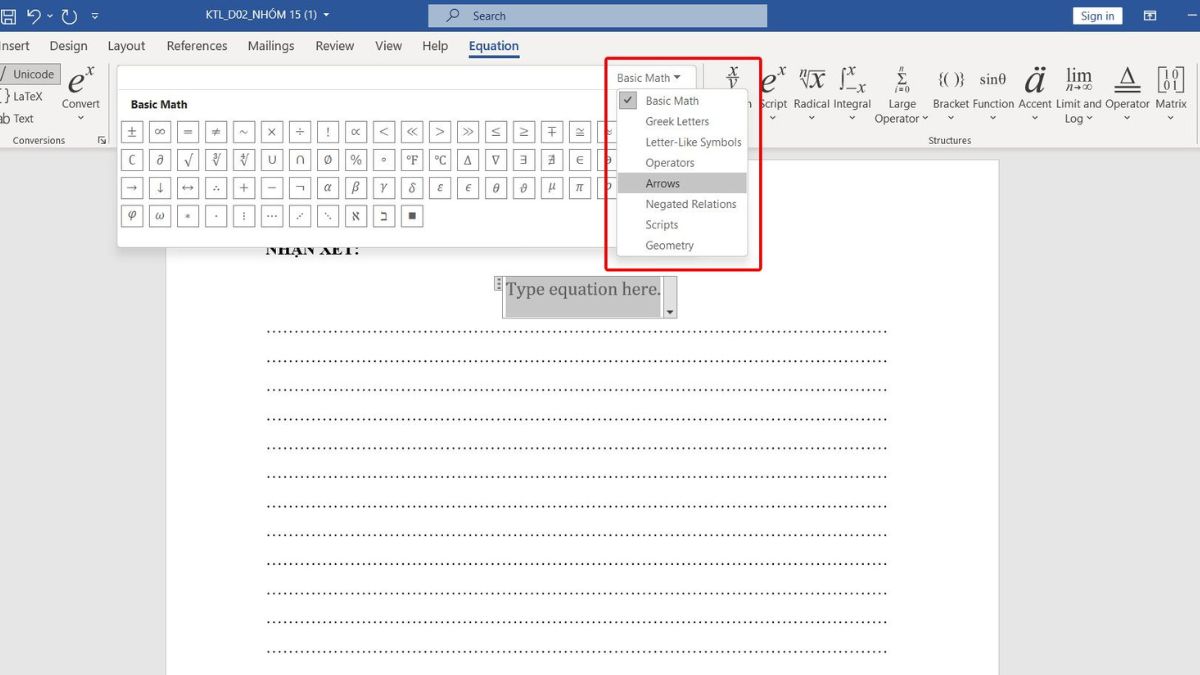Choose Scripts from symbol list
The height and width of the screenshot is (675, 1200).
[682, 224]
